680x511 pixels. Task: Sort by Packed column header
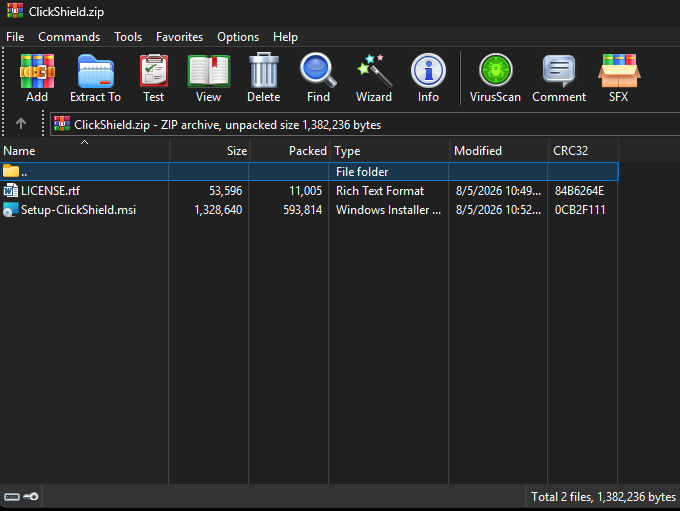pyautogui.click(x=290, y=151)
